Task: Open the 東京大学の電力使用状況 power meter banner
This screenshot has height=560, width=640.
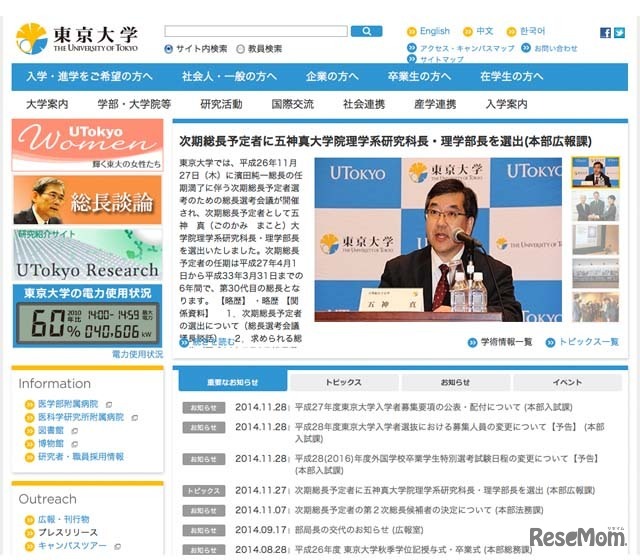Action: 87,316
